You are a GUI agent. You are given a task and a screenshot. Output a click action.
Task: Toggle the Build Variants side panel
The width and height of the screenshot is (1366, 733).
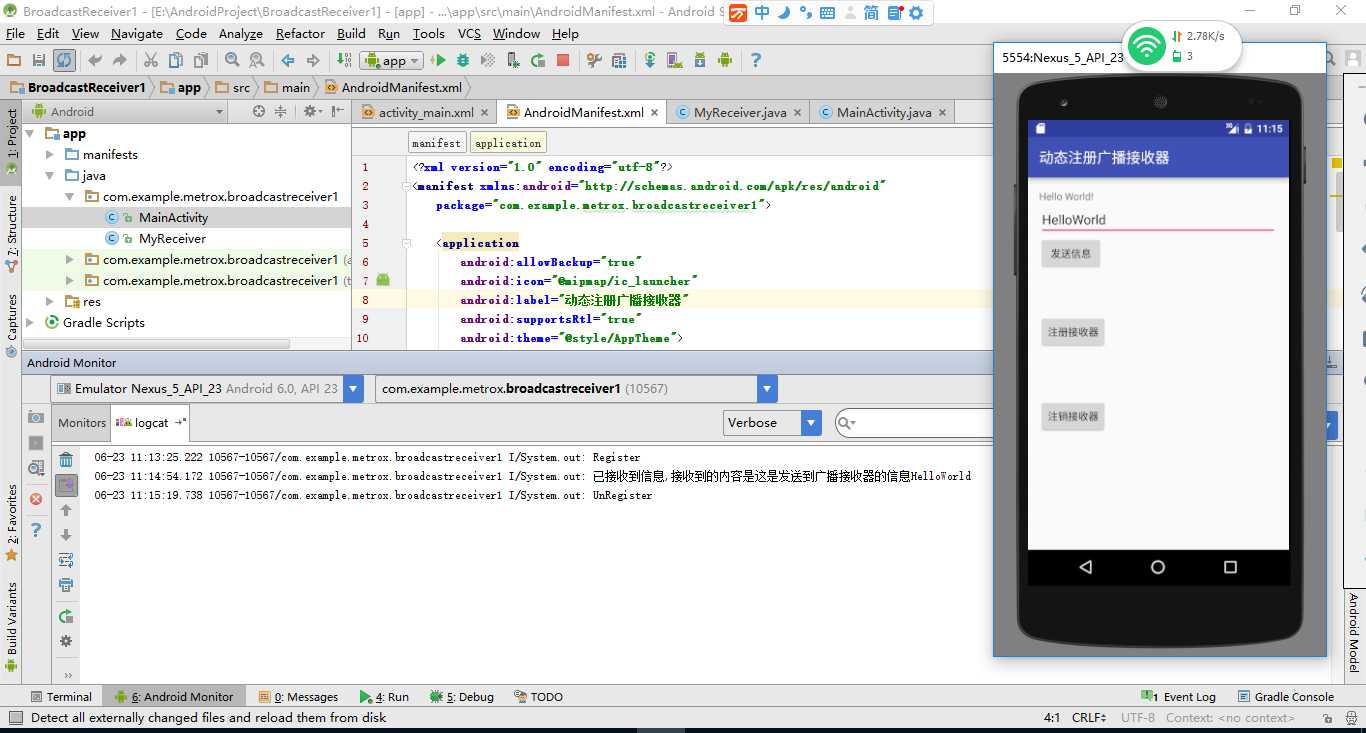[x=12, y=625]
